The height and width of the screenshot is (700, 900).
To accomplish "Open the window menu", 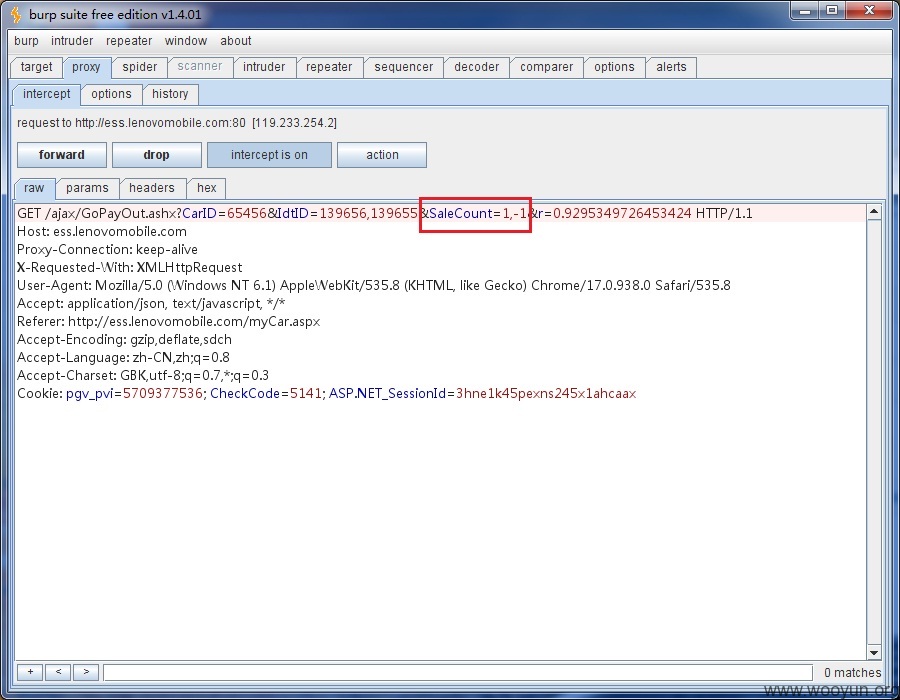I will pos(185,41).
